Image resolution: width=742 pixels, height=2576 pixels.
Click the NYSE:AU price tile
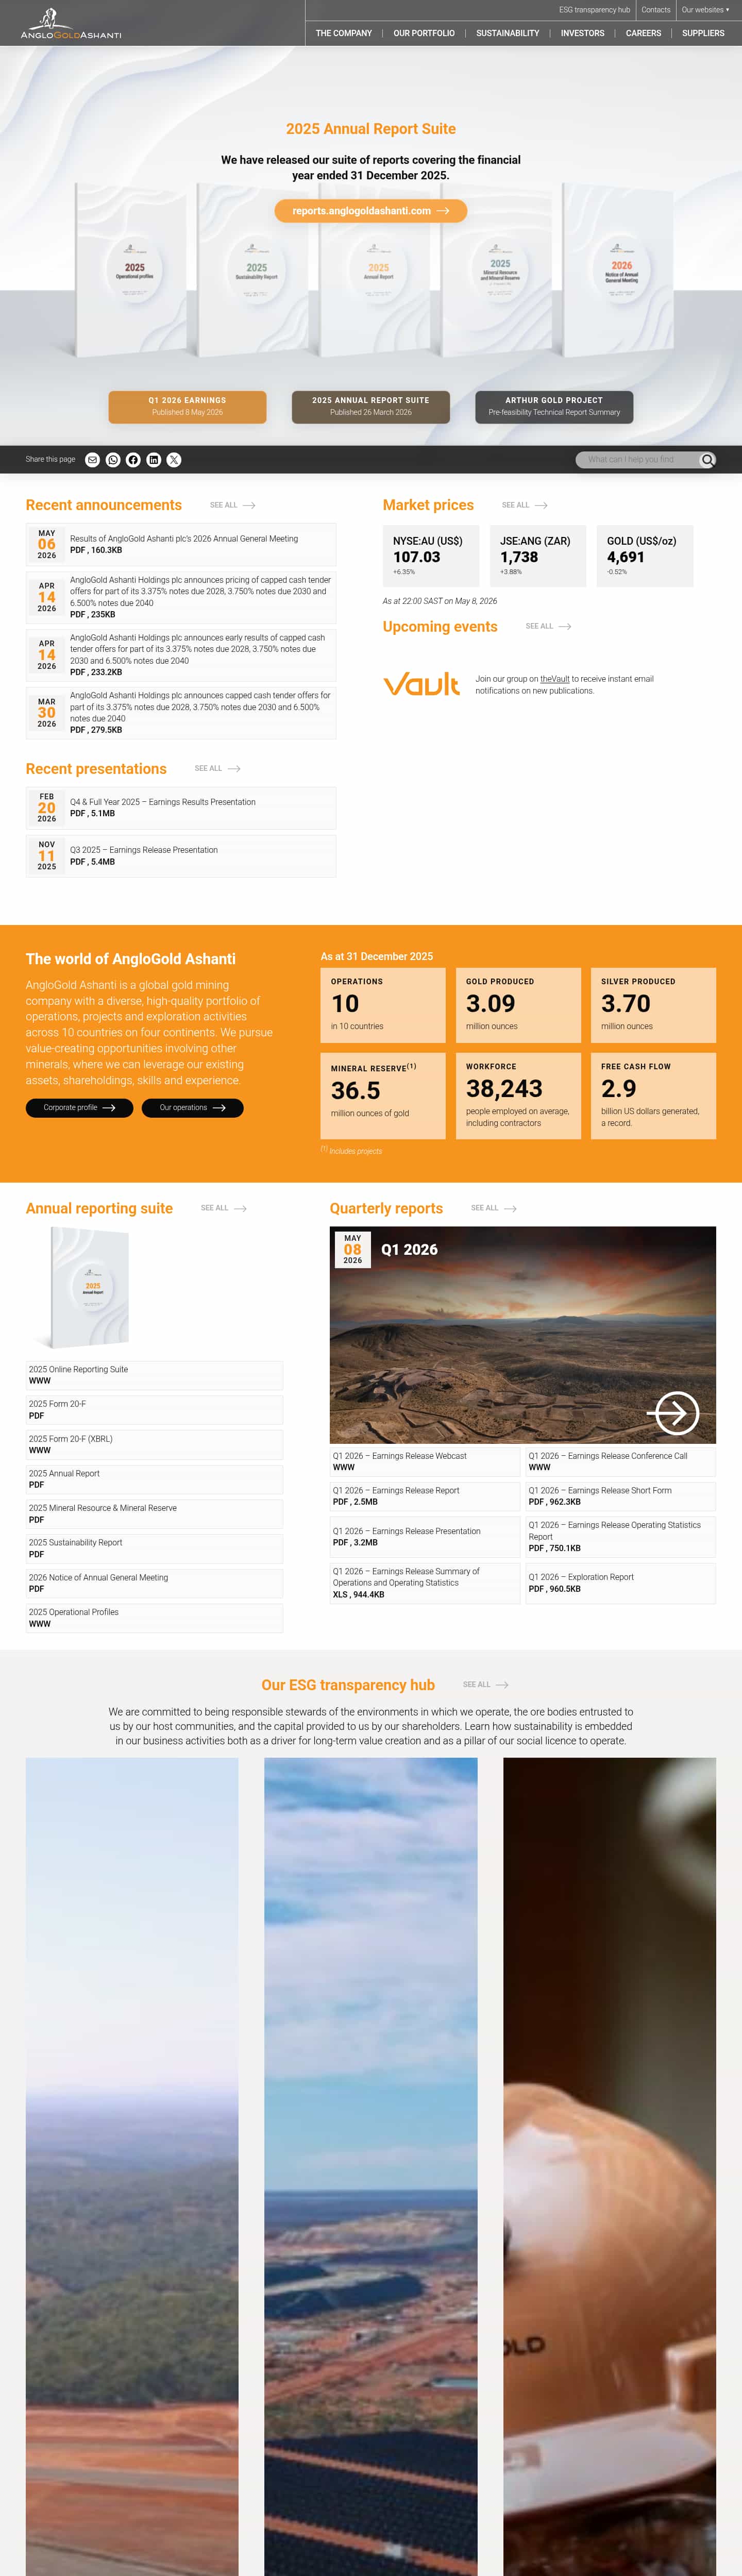431,556
